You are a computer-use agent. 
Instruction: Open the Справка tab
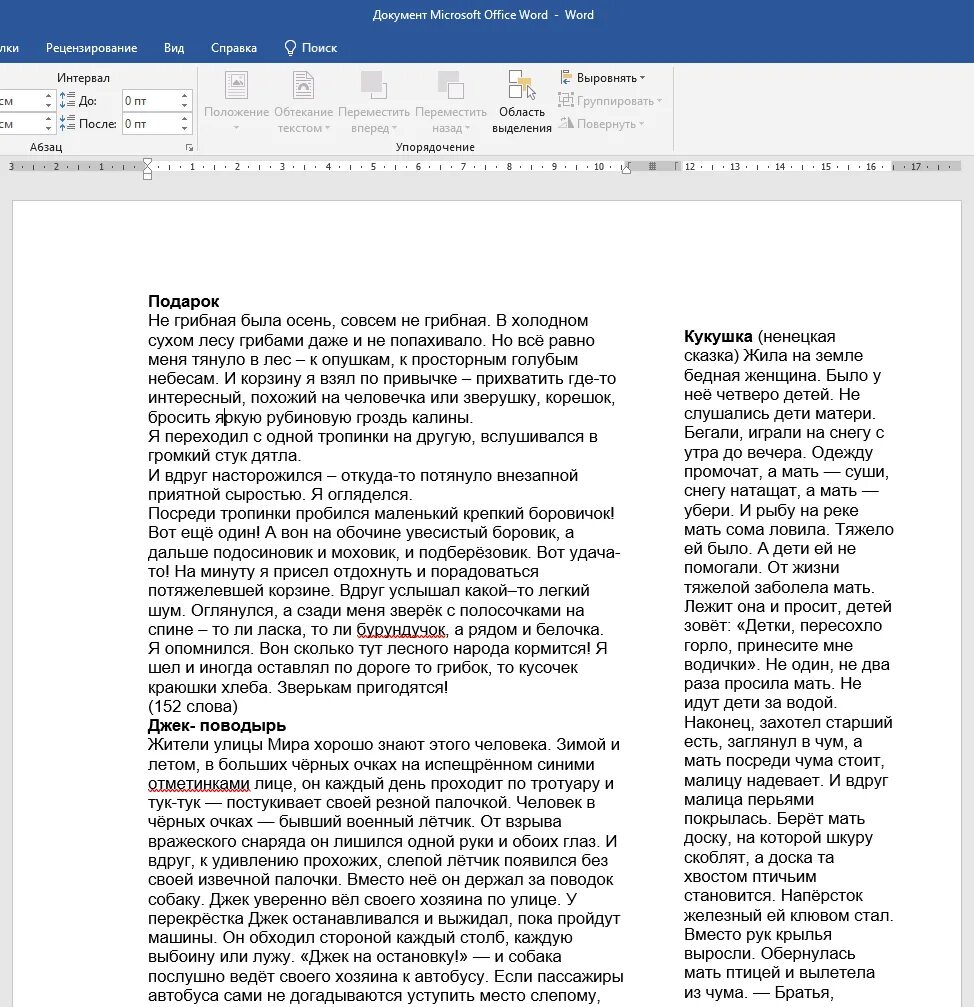tap(234, 48)
